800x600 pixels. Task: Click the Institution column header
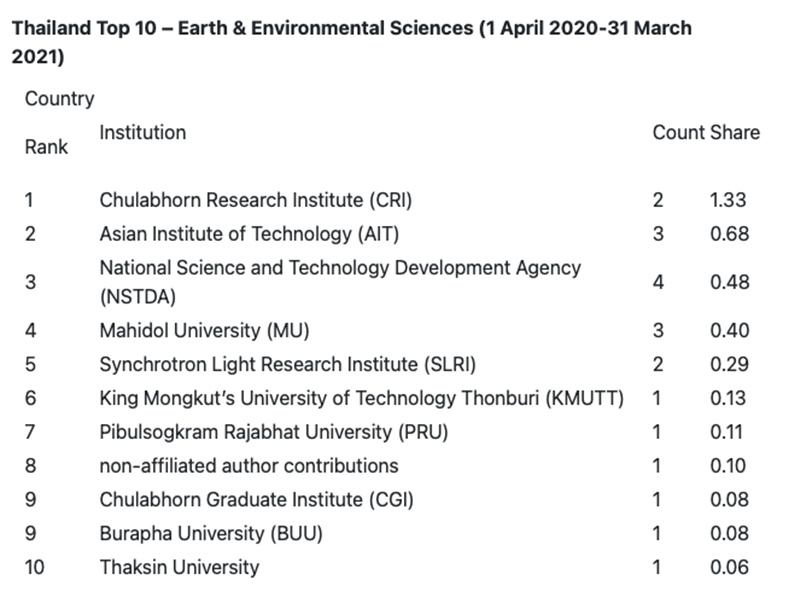click(x=142, y=132)
